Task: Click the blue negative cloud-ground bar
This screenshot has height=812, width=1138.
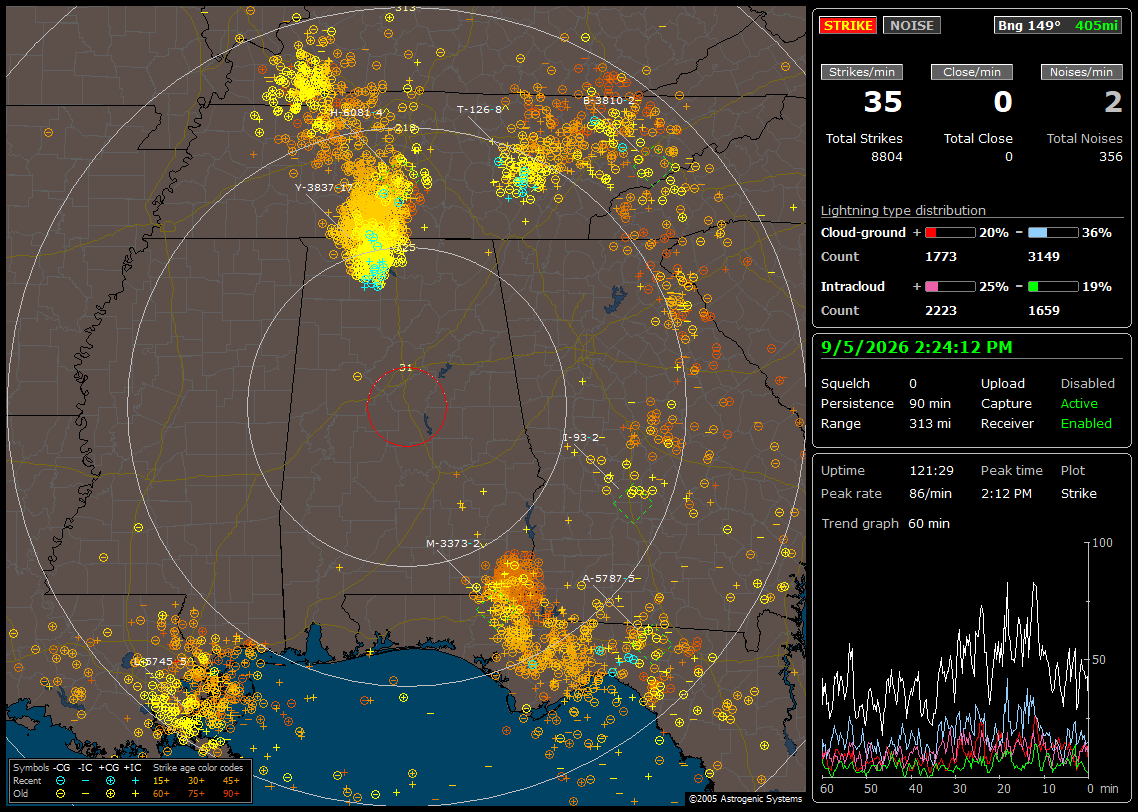Action: (x=1053, y=233)
